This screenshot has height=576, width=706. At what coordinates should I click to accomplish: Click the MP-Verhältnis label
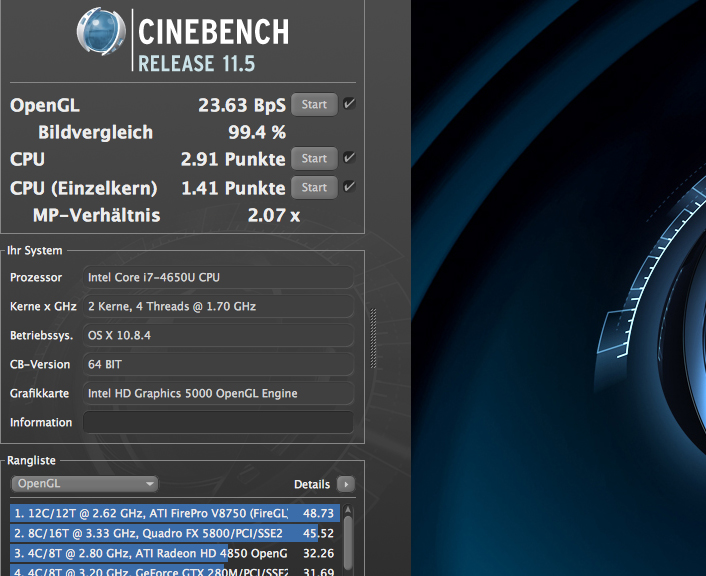point(96,215)
